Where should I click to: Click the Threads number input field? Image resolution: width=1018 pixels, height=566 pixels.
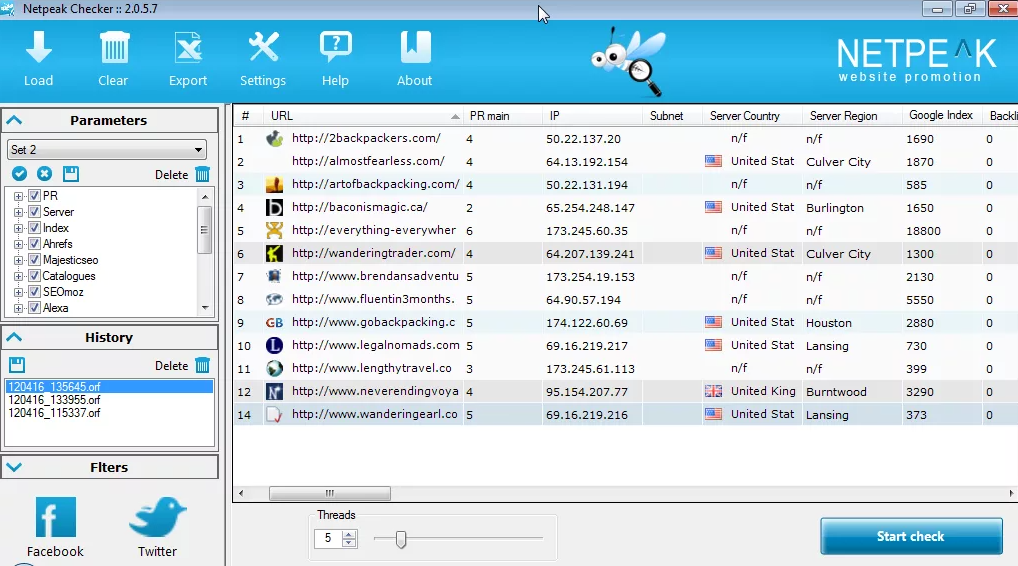(x=328, y=538)
